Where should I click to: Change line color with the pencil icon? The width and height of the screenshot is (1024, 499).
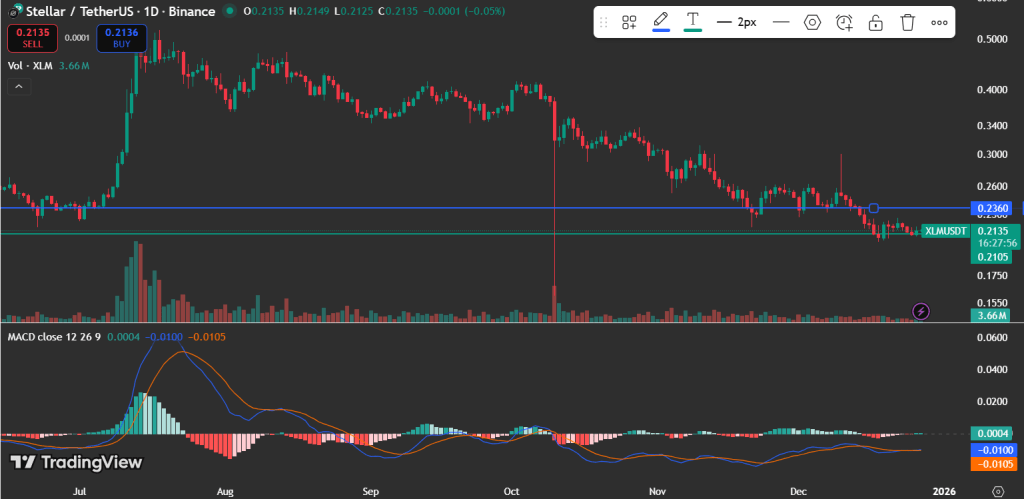661,21
